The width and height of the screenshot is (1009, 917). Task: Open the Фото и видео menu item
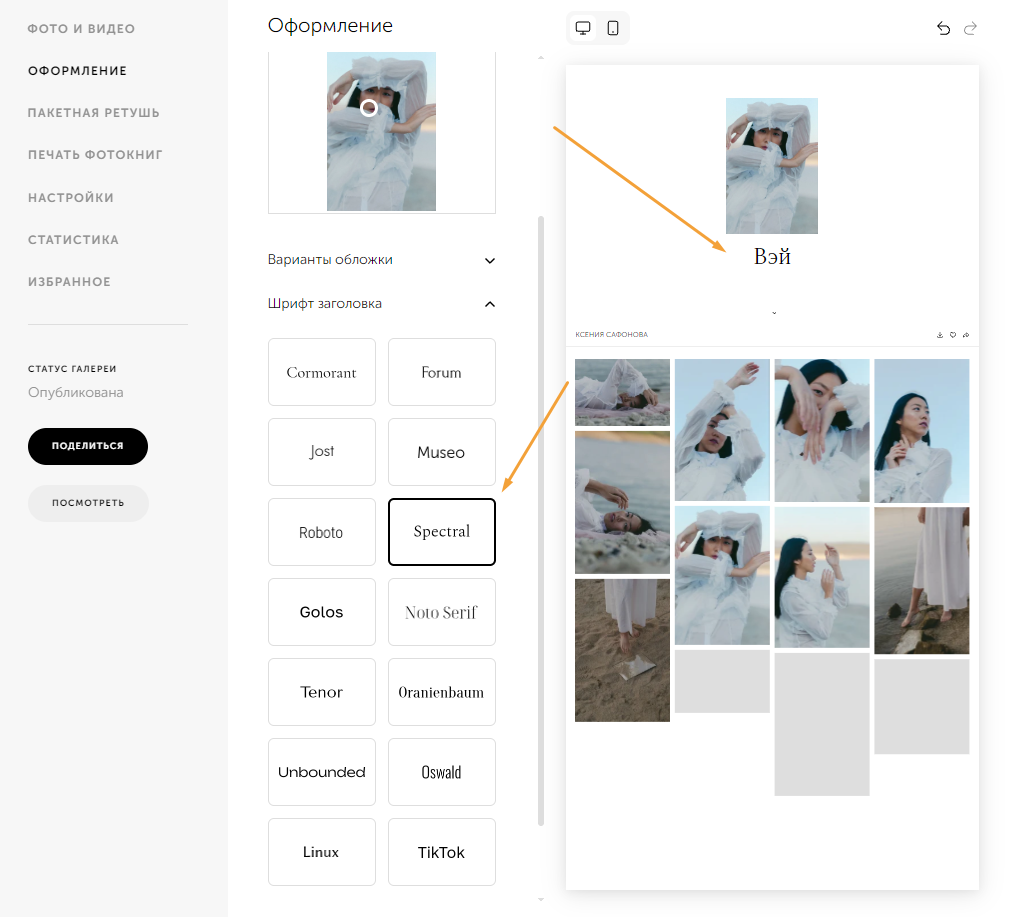pos(81,29)
